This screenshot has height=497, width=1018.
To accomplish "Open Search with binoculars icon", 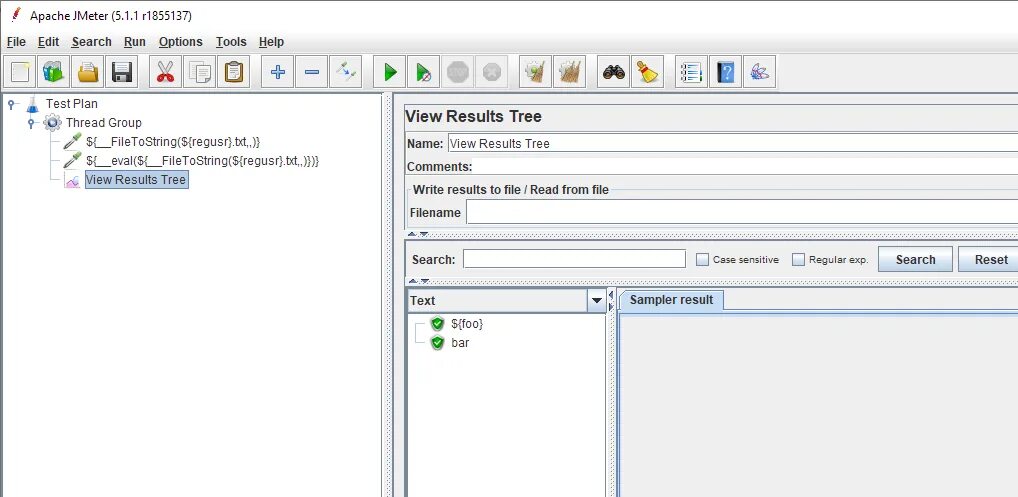I will (614, 71).
